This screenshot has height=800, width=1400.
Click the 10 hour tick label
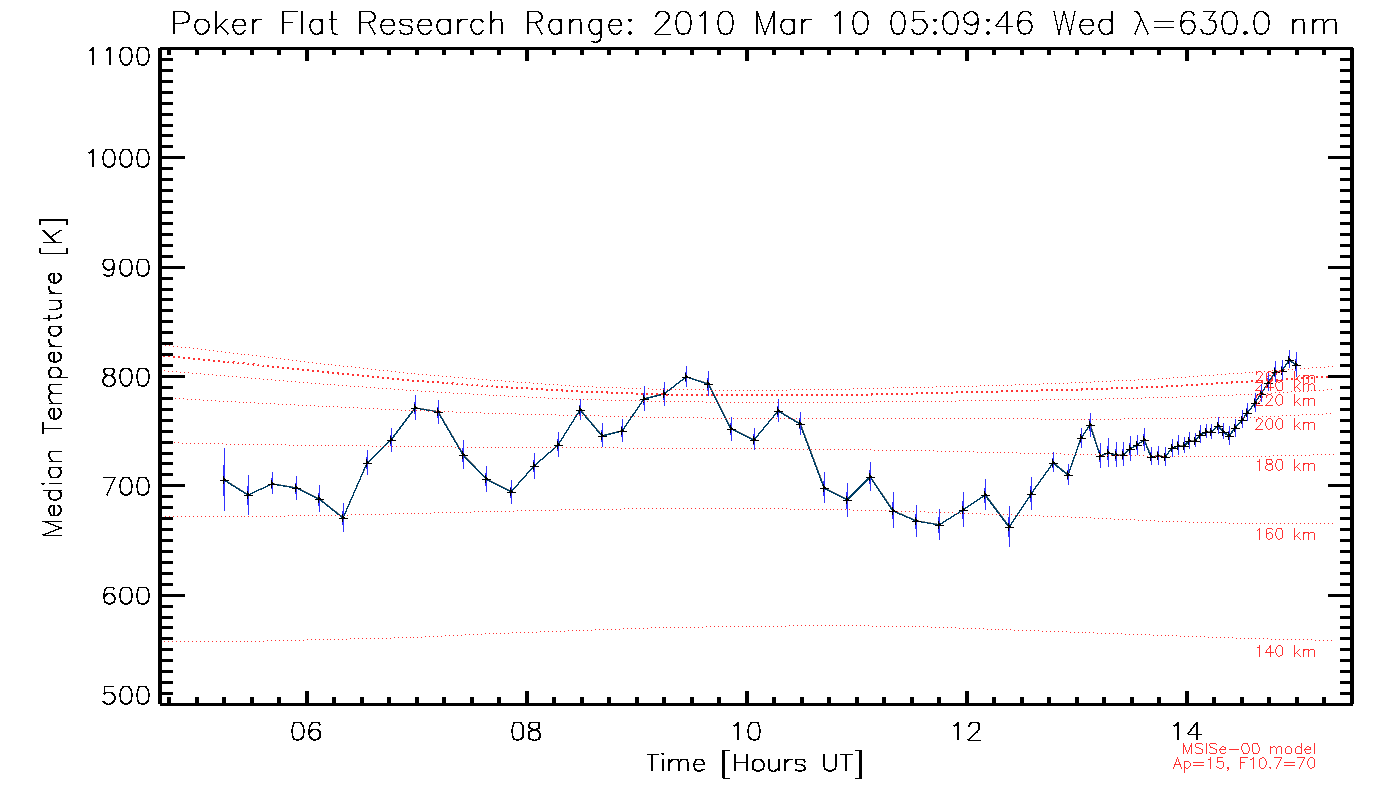point(746,729)
